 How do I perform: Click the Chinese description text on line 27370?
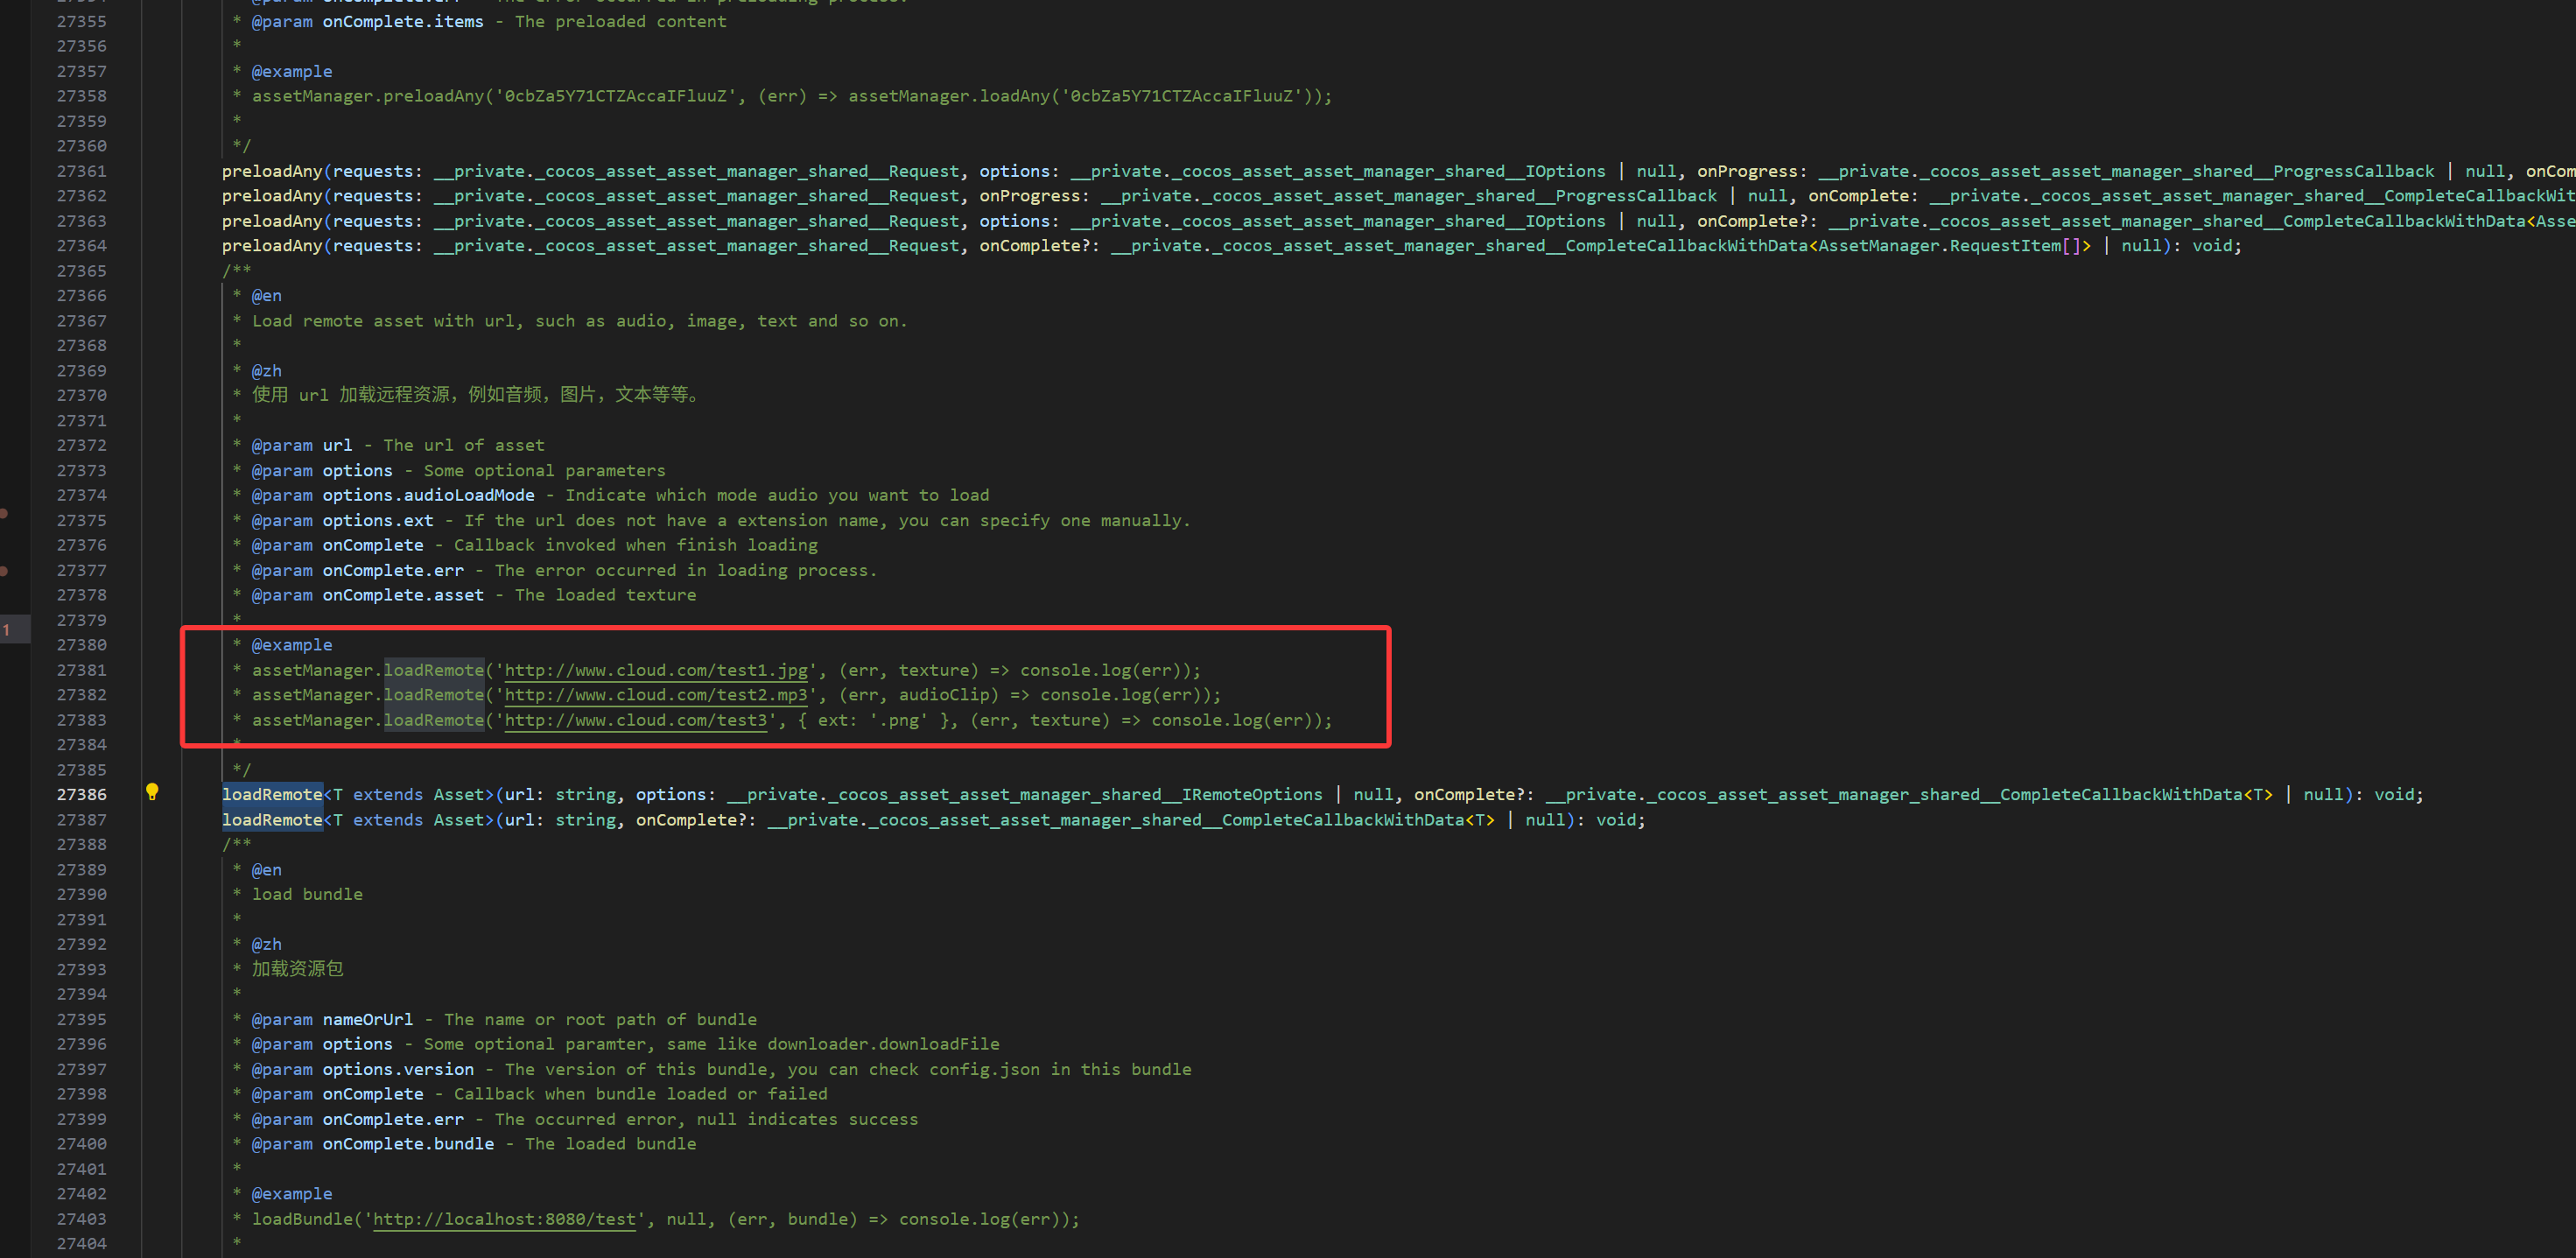[x=475, y=395]
